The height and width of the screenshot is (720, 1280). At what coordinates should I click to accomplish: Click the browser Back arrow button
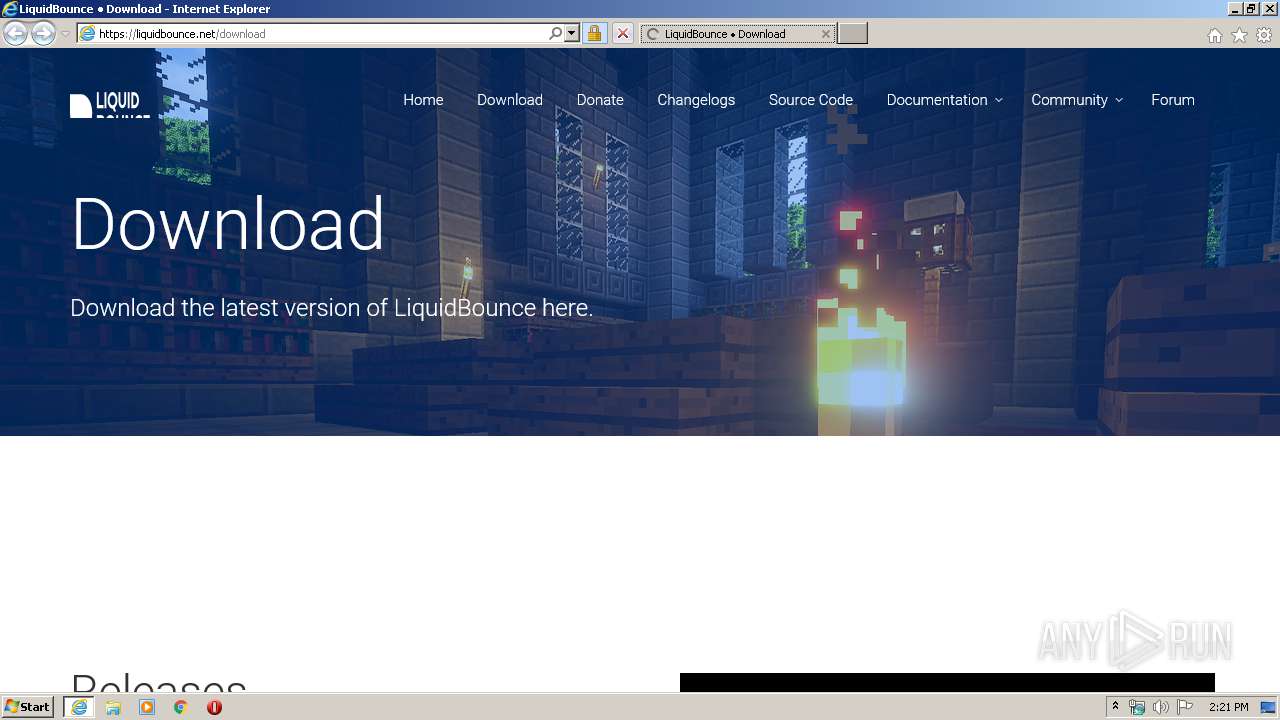click(x=15, y=34)
